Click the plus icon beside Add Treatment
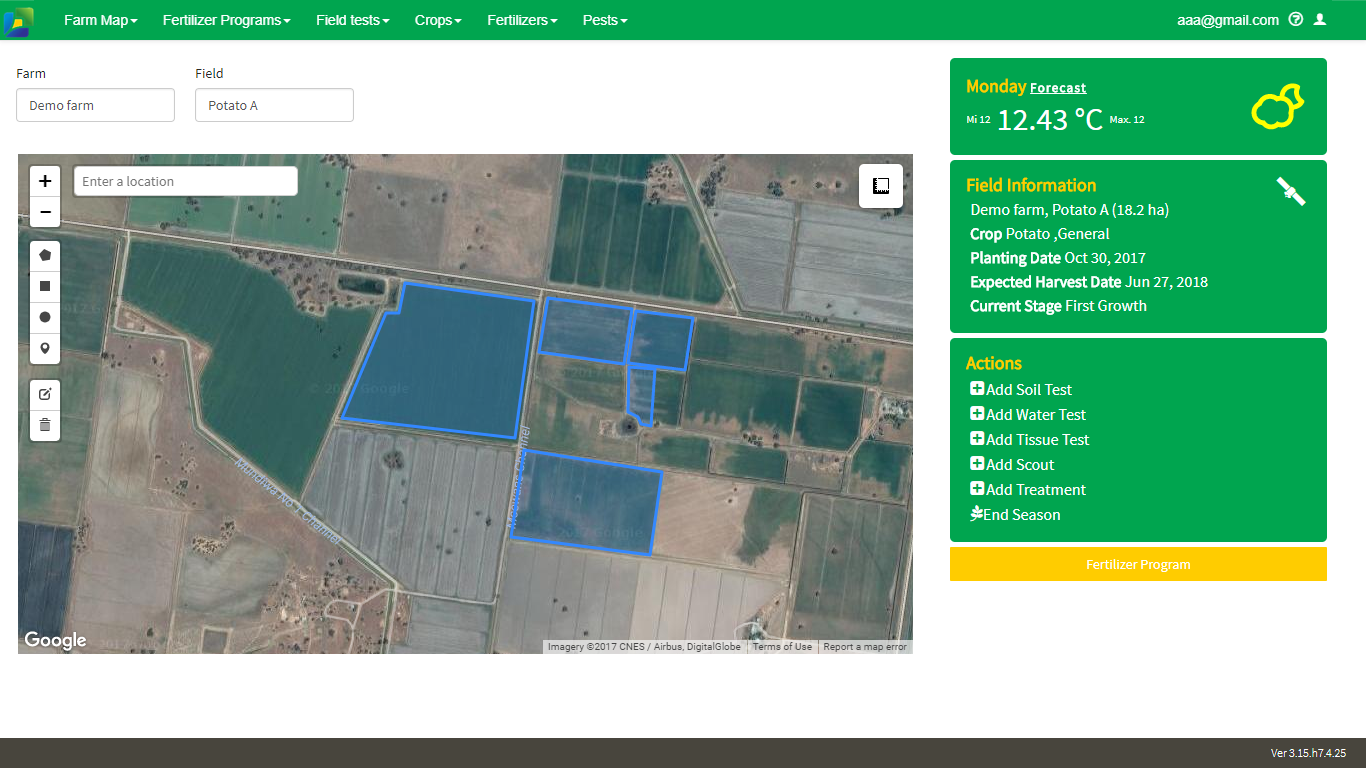Viewport: 1366px width, 768px height. tap(977, 489)
